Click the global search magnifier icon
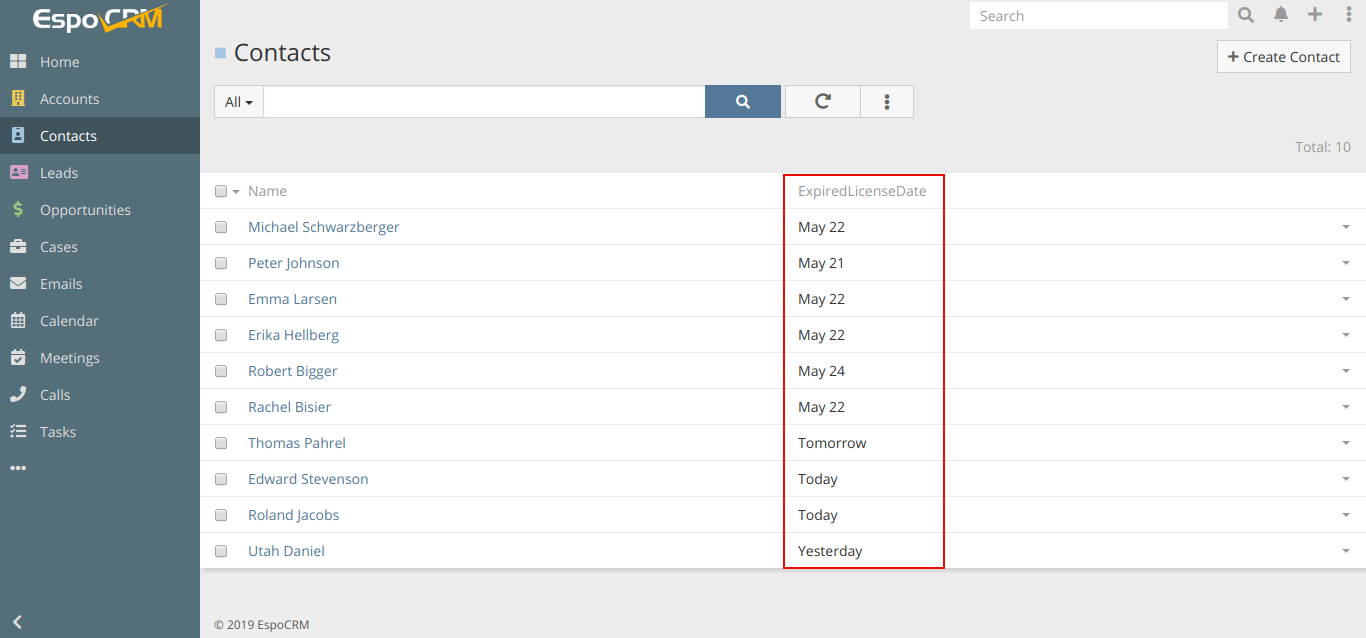The width and height of the screenshot is (1366, 638). click(x=1246, y=15)
